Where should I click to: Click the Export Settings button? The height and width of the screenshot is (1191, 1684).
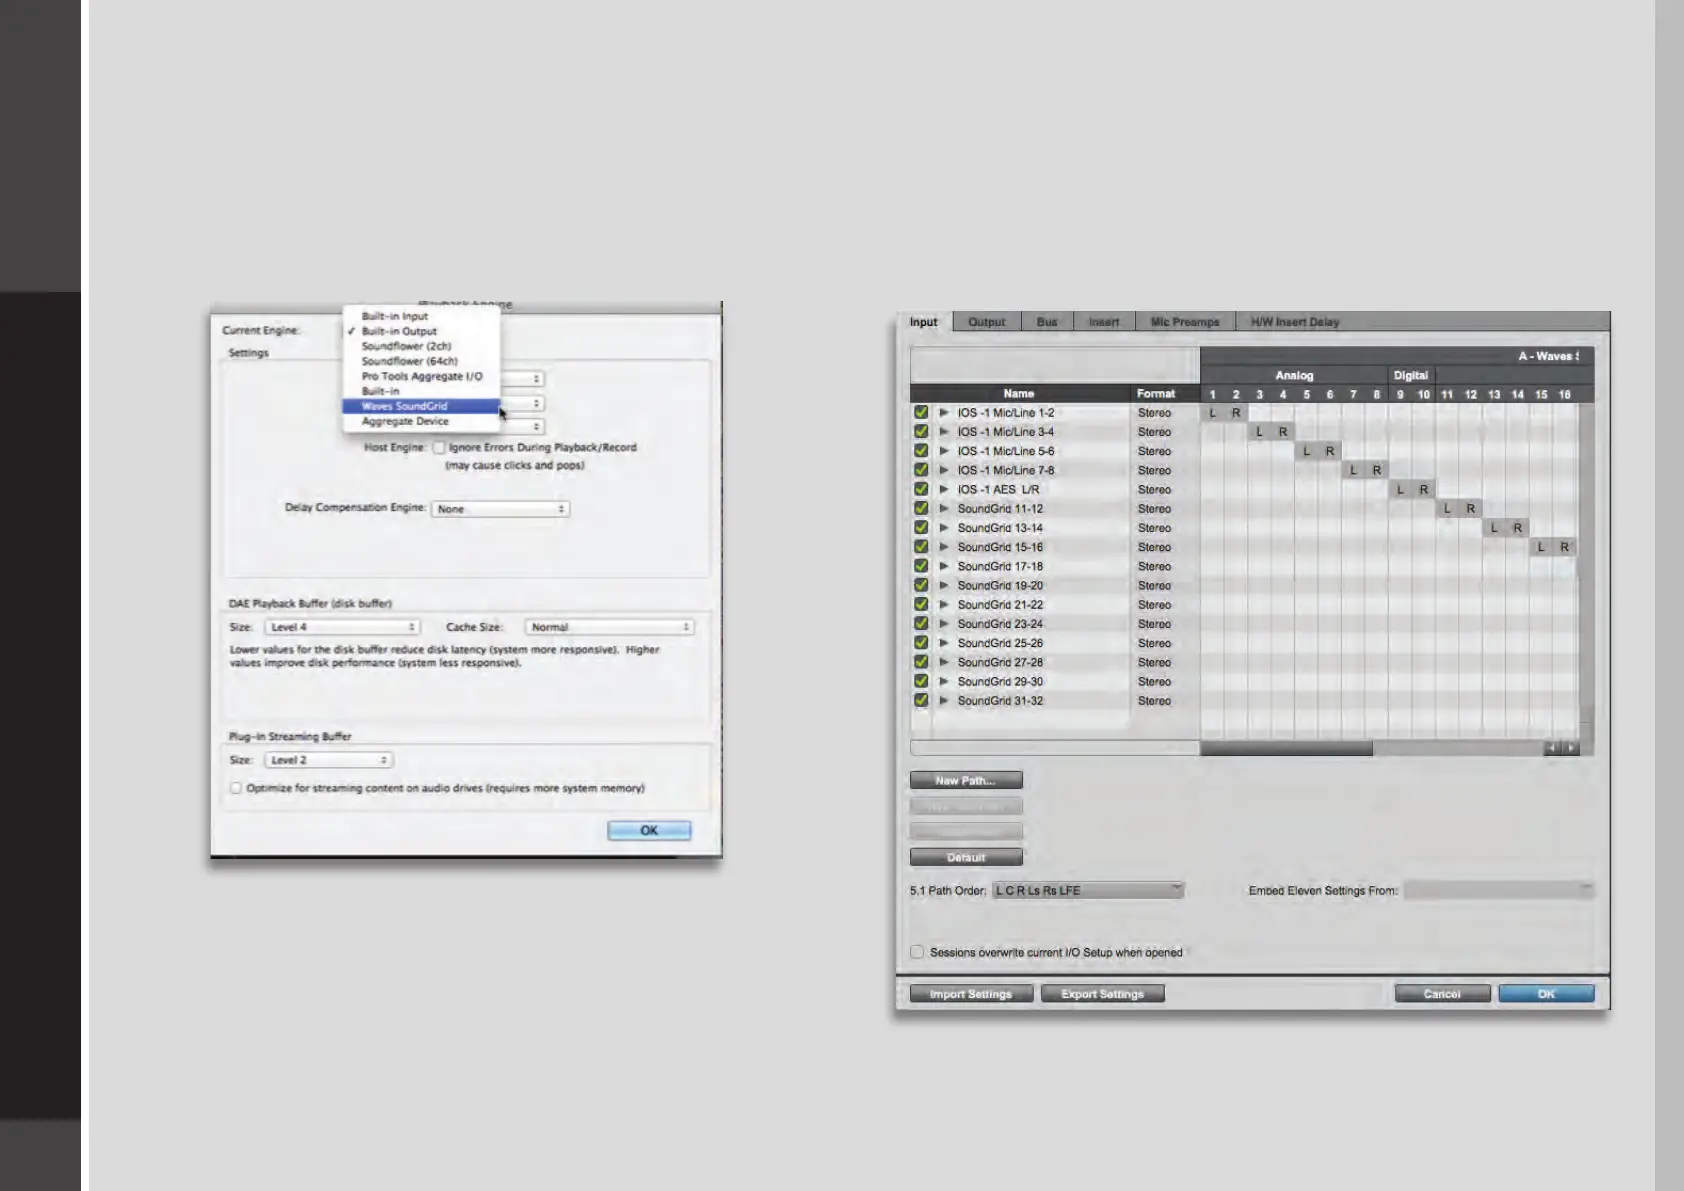point(1102,994)
